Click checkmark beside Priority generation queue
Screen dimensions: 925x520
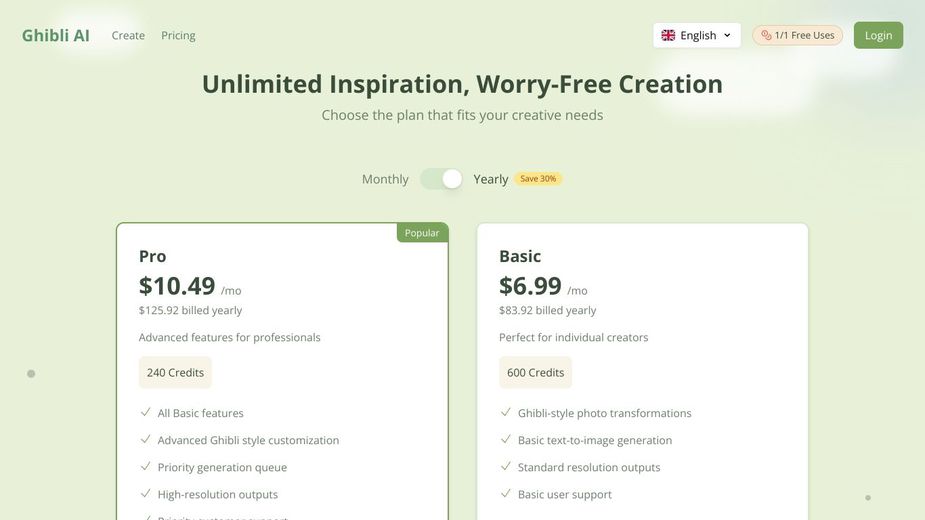point(146,466)
